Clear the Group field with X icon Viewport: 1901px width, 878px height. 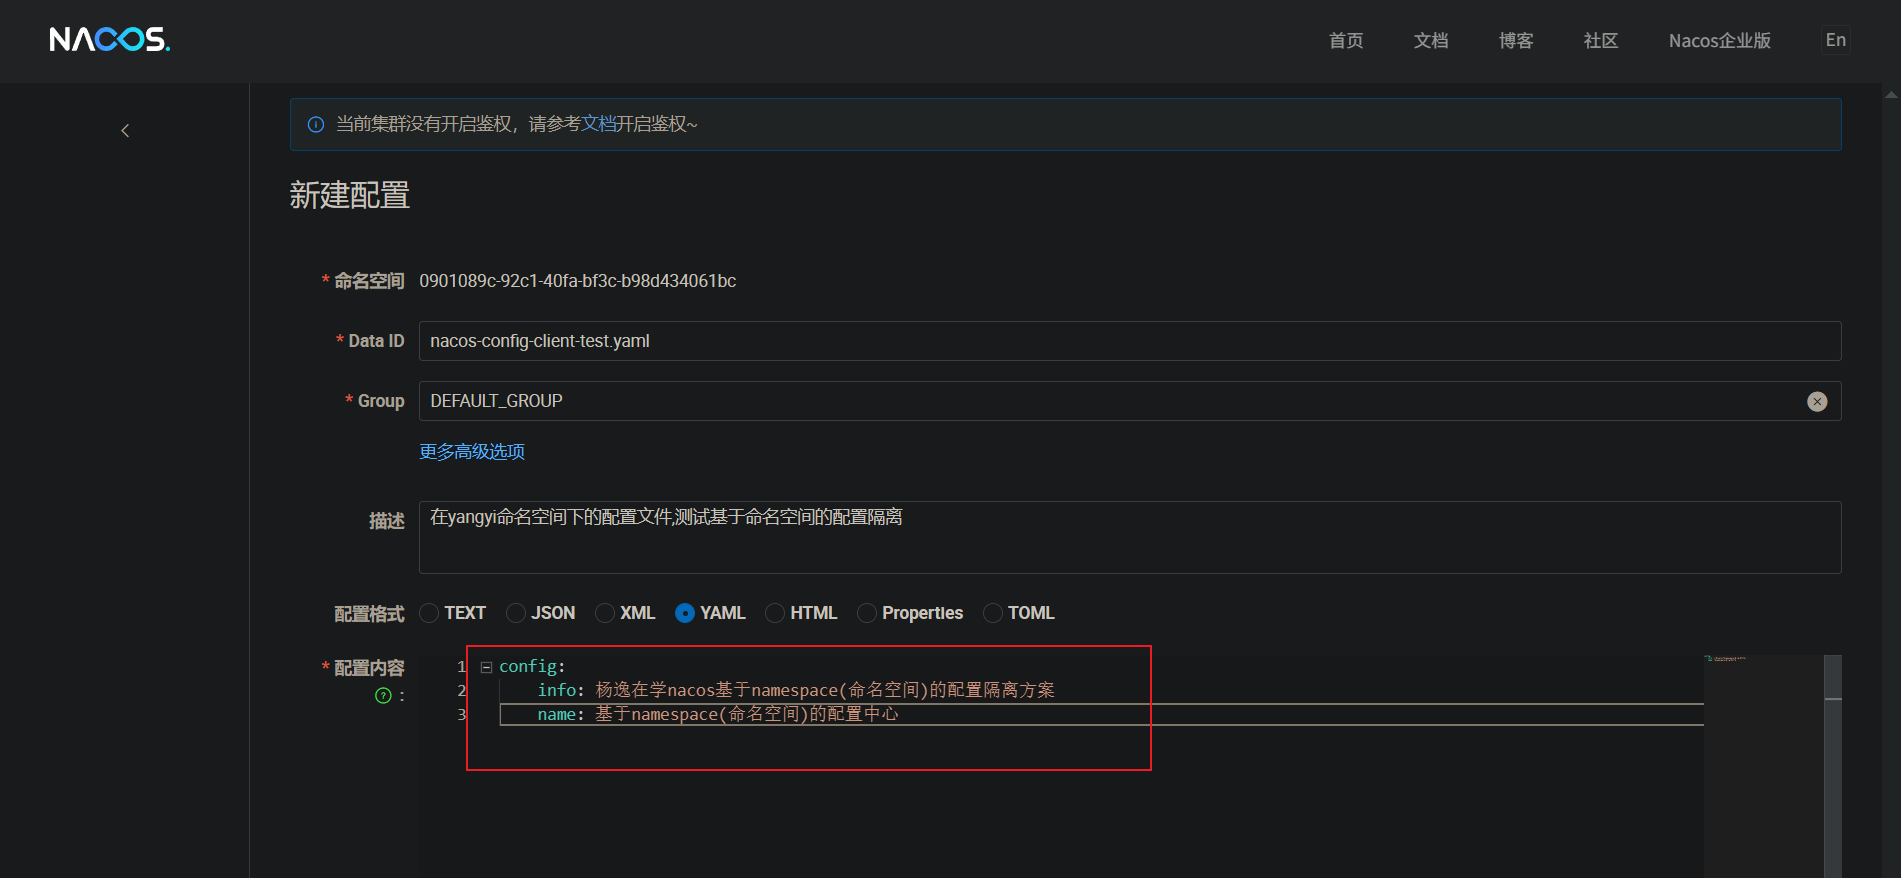coord(1817,402)
